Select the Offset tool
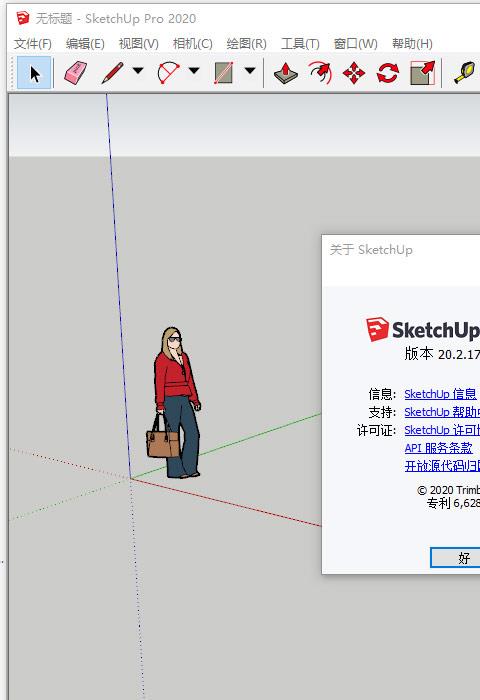This screenshot has height=700, width=480. [320, 73]
